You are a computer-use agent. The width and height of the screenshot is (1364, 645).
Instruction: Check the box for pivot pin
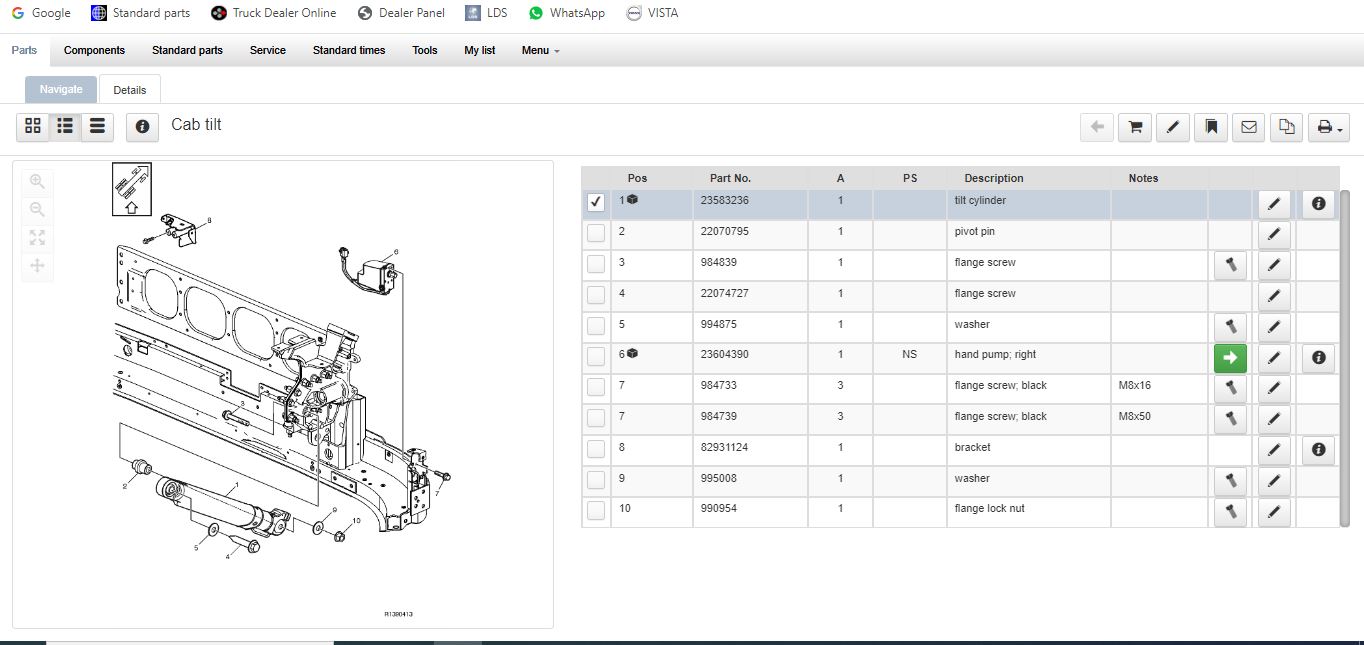(596, 233)
